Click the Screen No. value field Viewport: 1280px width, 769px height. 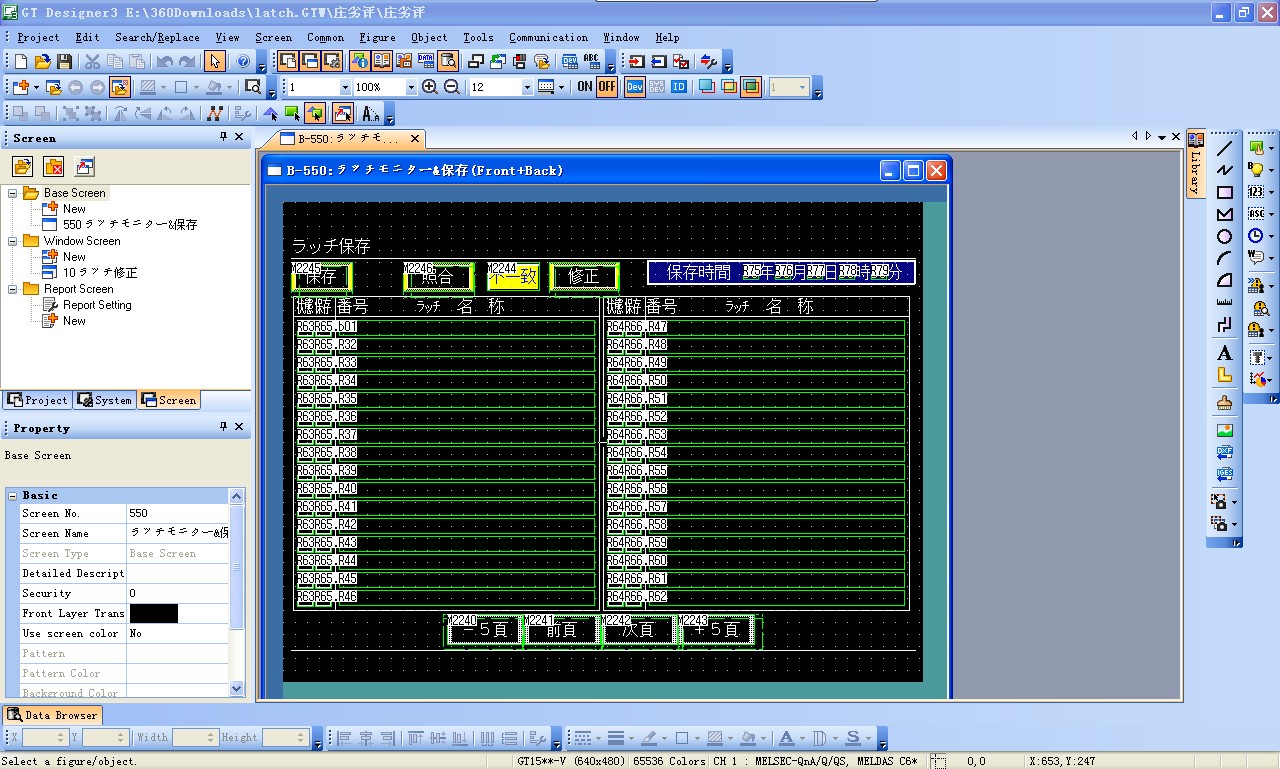pyautogui.click(x=178, y=513)
